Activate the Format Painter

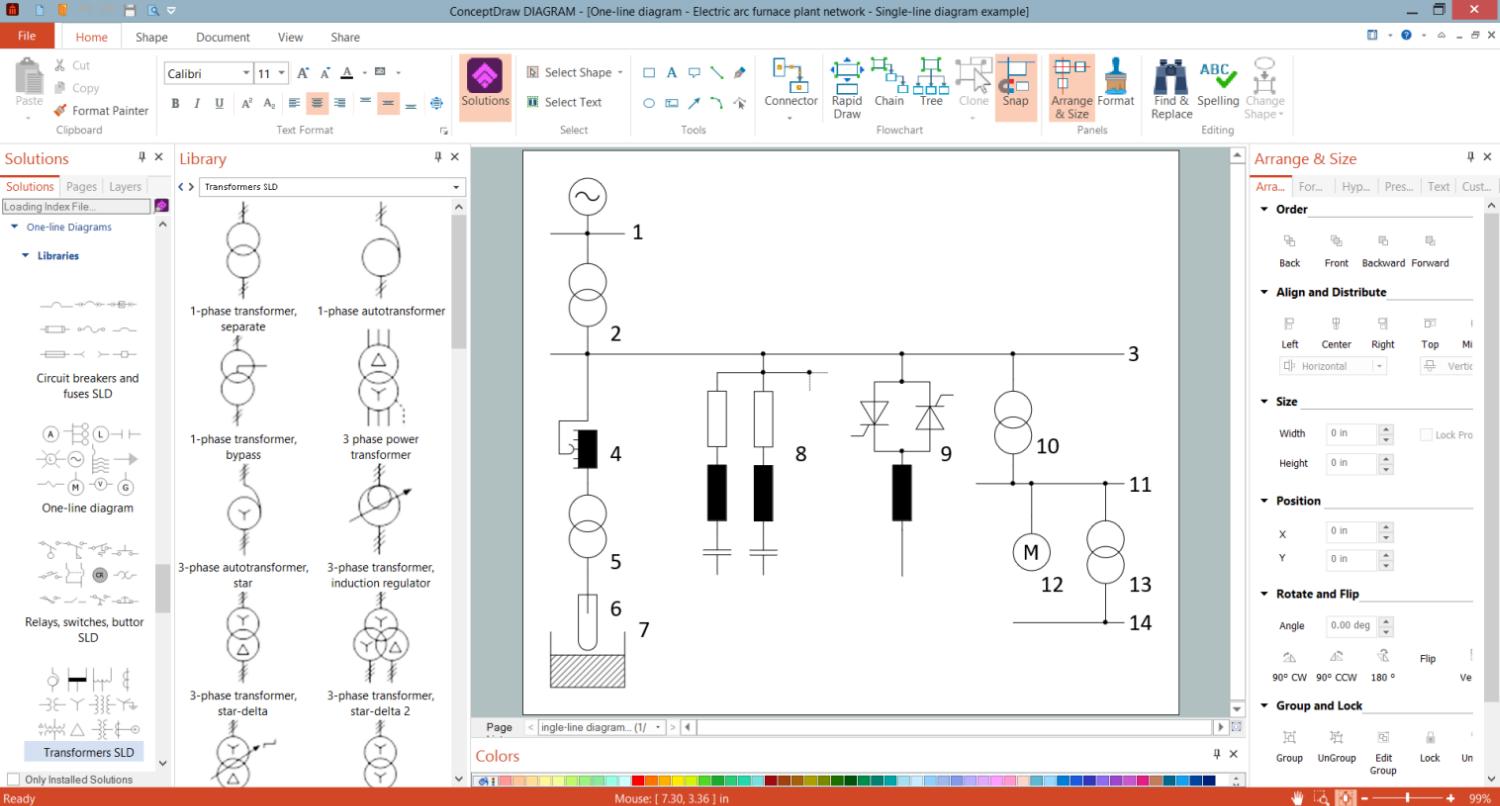[x=101, y=110]
